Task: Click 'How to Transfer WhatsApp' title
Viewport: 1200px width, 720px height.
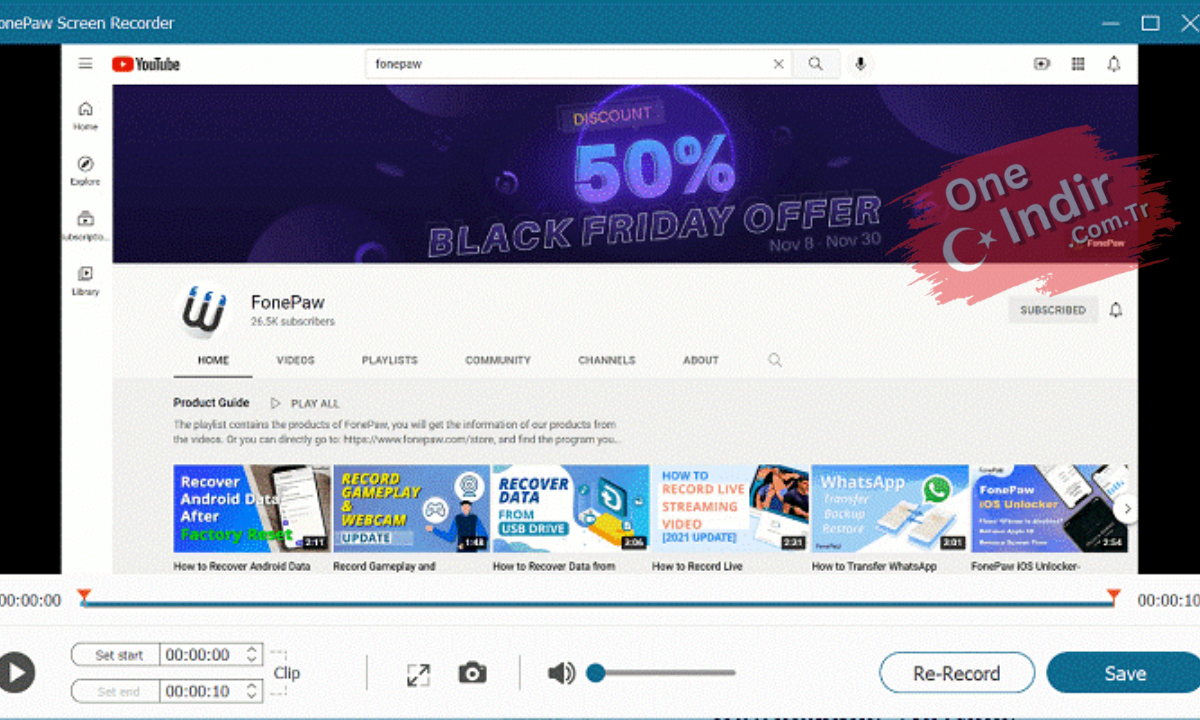Action: point(874,566)
